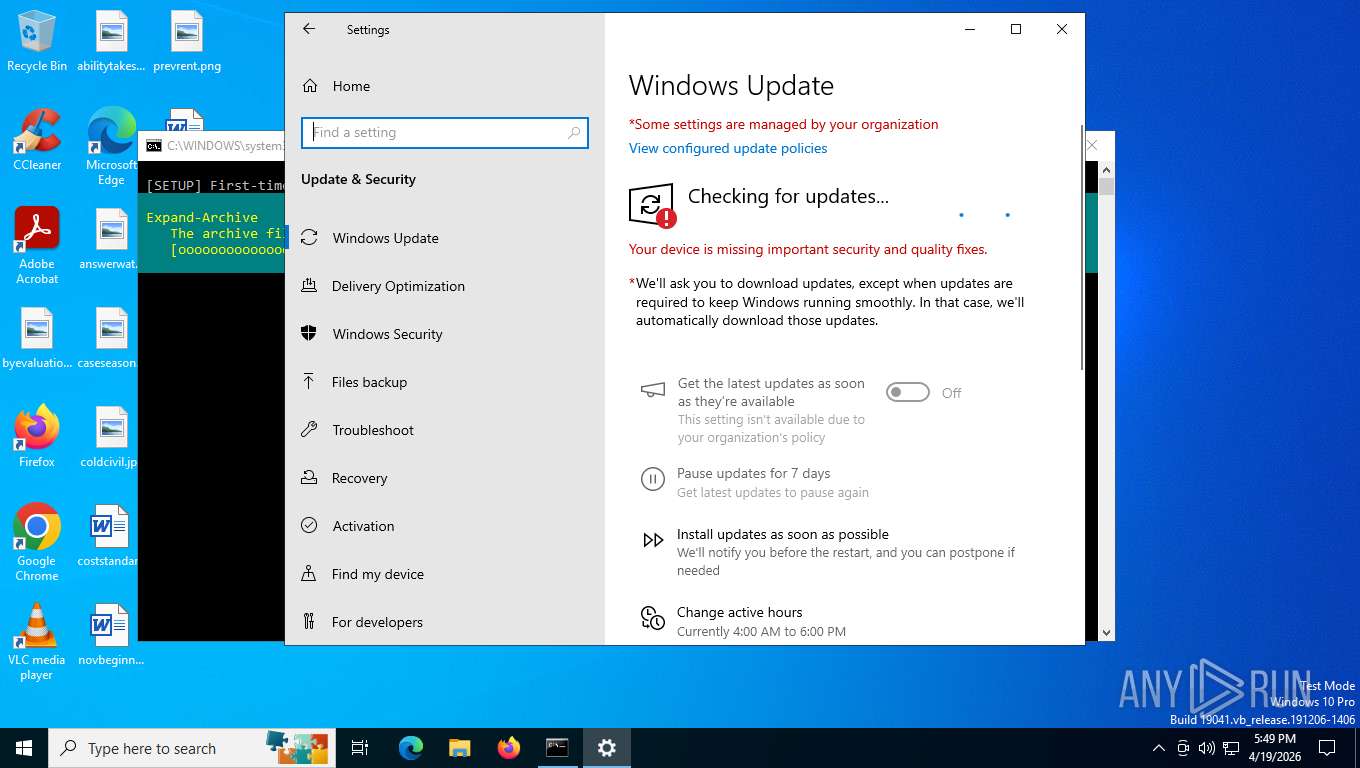The width and height of the screenshot is (1360, 768).
Task: Click the Recovery icon in sidebar
Action: [x=309, y=478]
